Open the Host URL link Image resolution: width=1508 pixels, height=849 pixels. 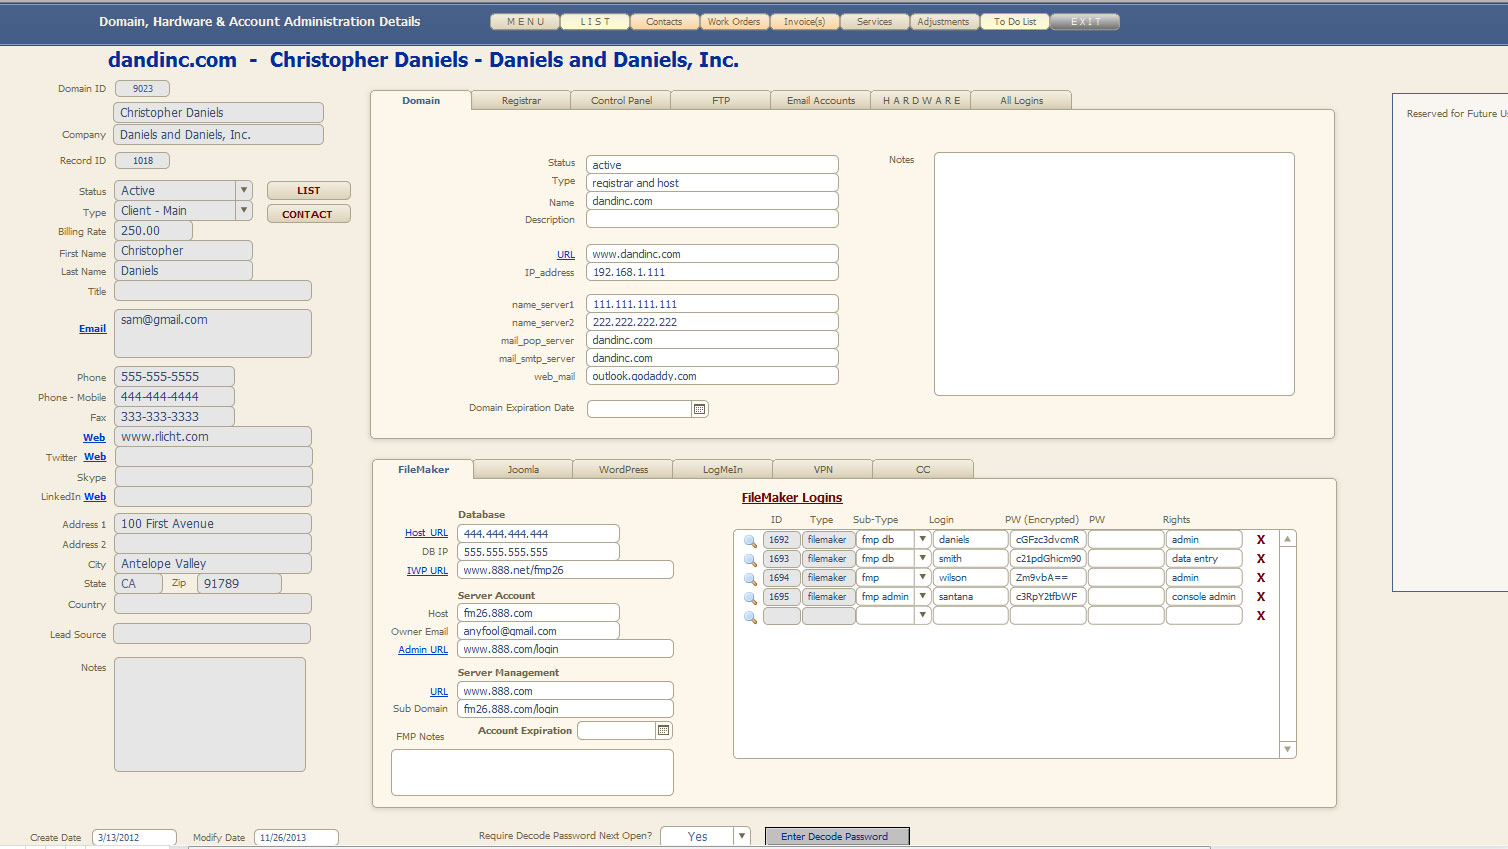pos(426,533)
